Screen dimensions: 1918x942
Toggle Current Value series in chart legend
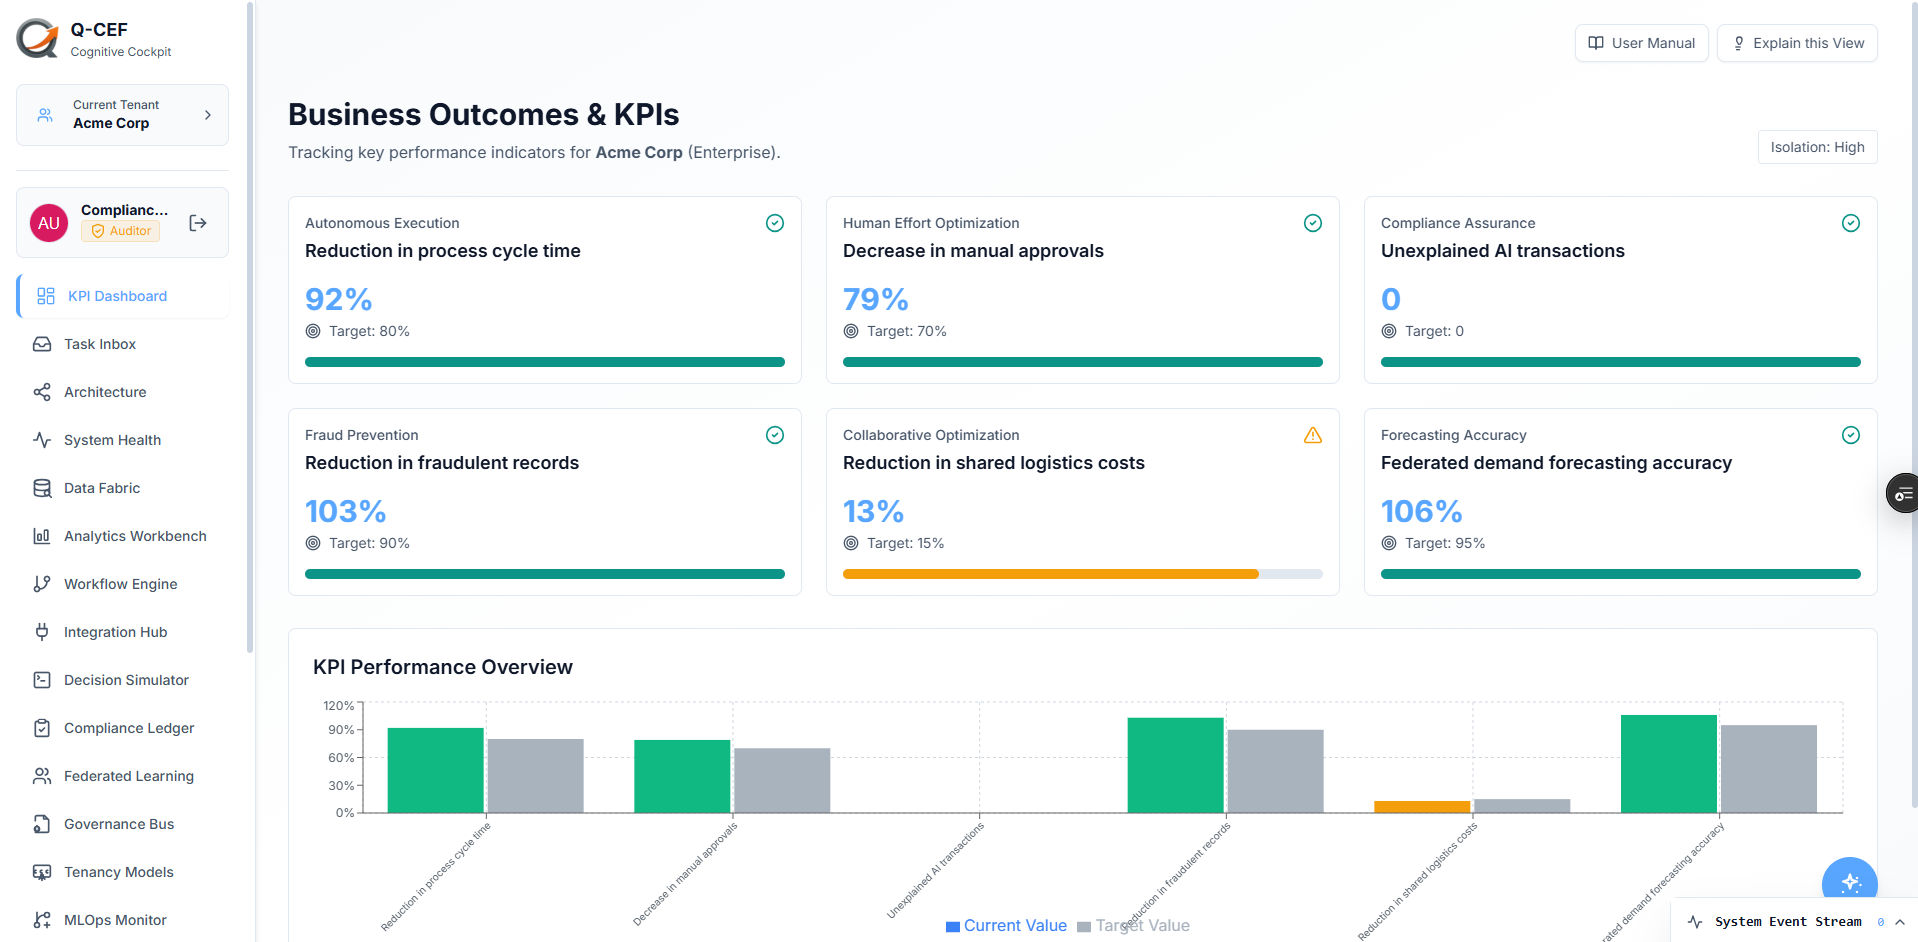pyautogui.click(x=1006, y=926)
